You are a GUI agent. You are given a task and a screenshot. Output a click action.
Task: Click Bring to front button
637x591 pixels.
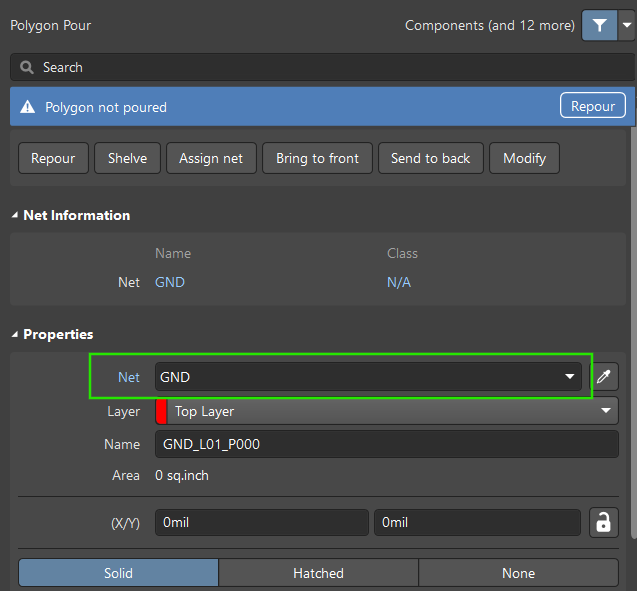pyautogui.click(x=317, y=158)
